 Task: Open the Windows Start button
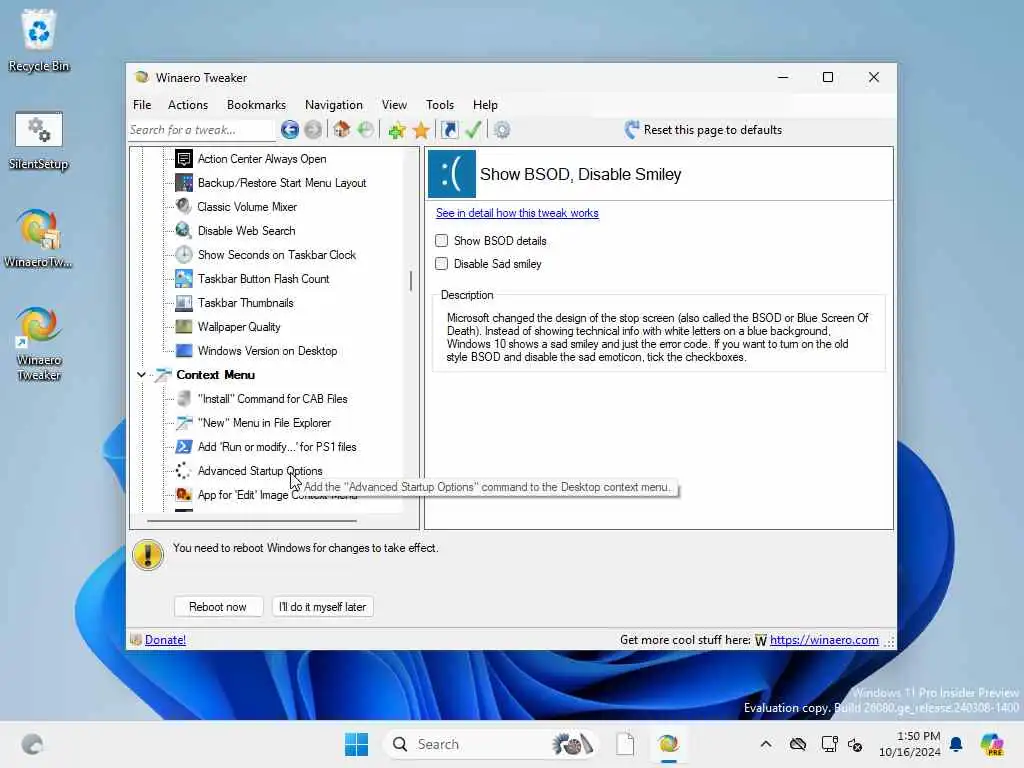tap(356, 744)
